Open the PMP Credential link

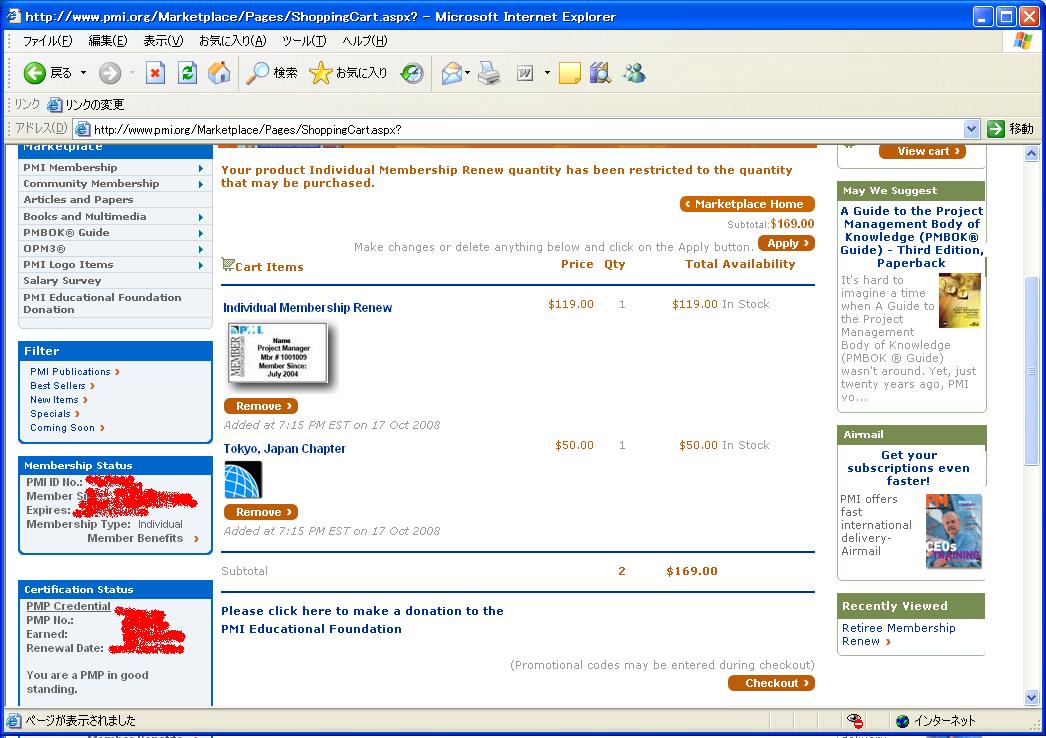pos(68,606)
